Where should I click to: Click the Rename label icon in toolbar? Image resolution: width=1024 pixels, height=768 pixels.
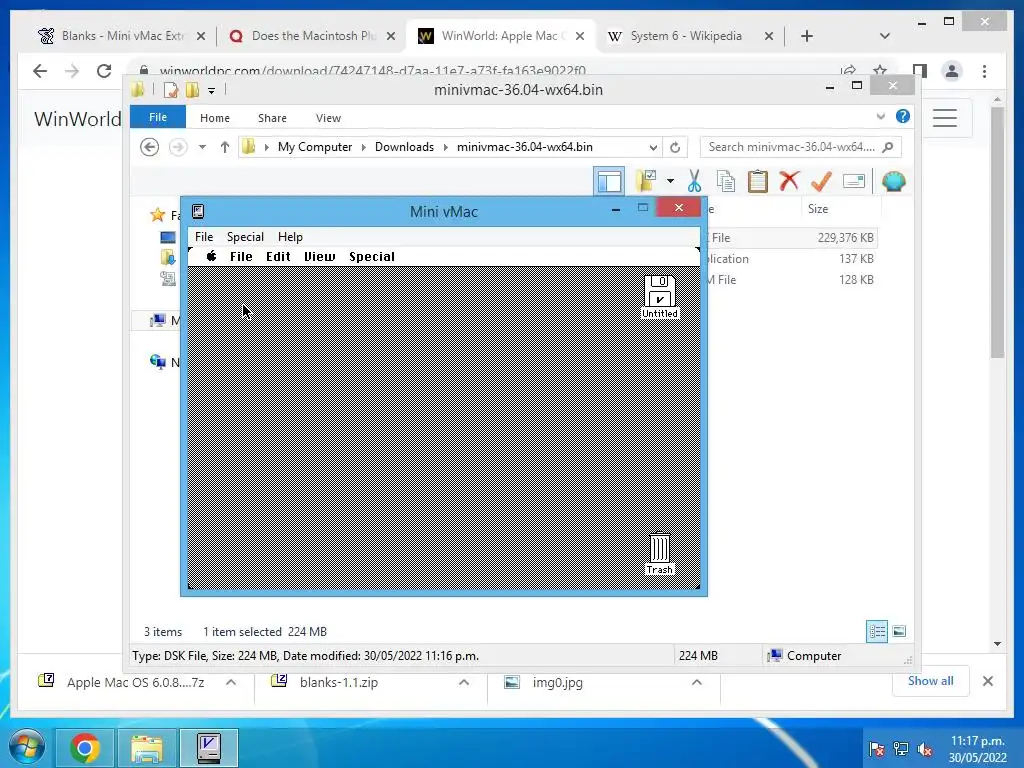[854, 181]
